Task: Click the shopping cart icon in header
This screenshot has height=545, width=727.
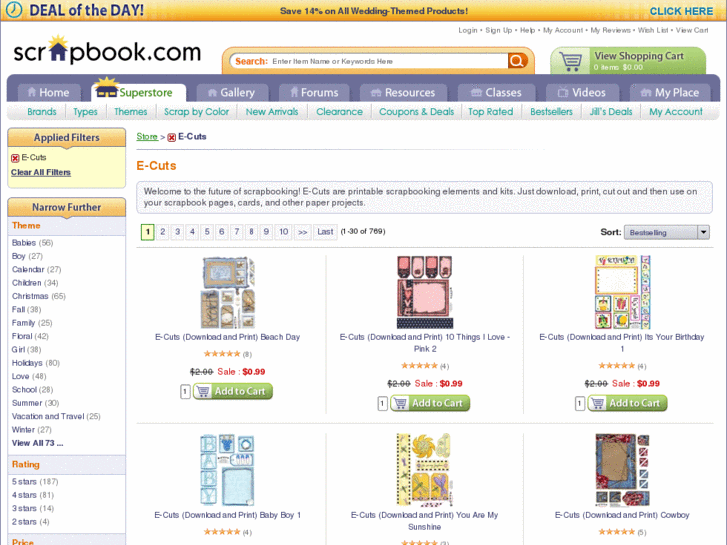Action: [x=570, y=61]
